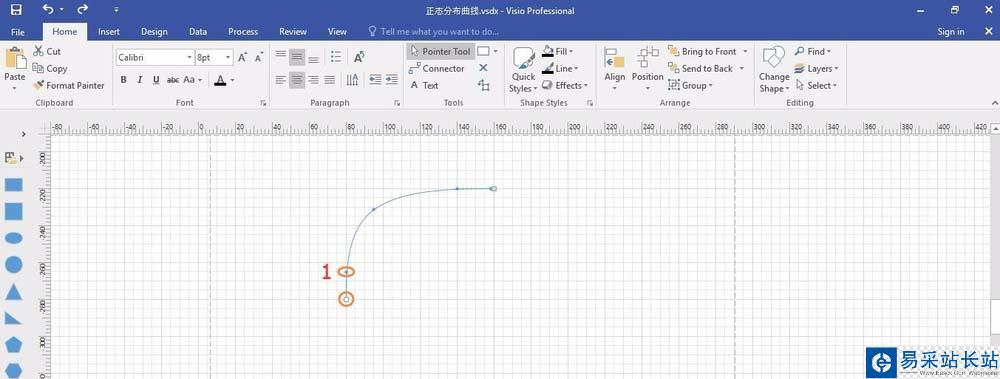Click the Cut button
This screenshot has height=379, width=1000.
point(47,51)
